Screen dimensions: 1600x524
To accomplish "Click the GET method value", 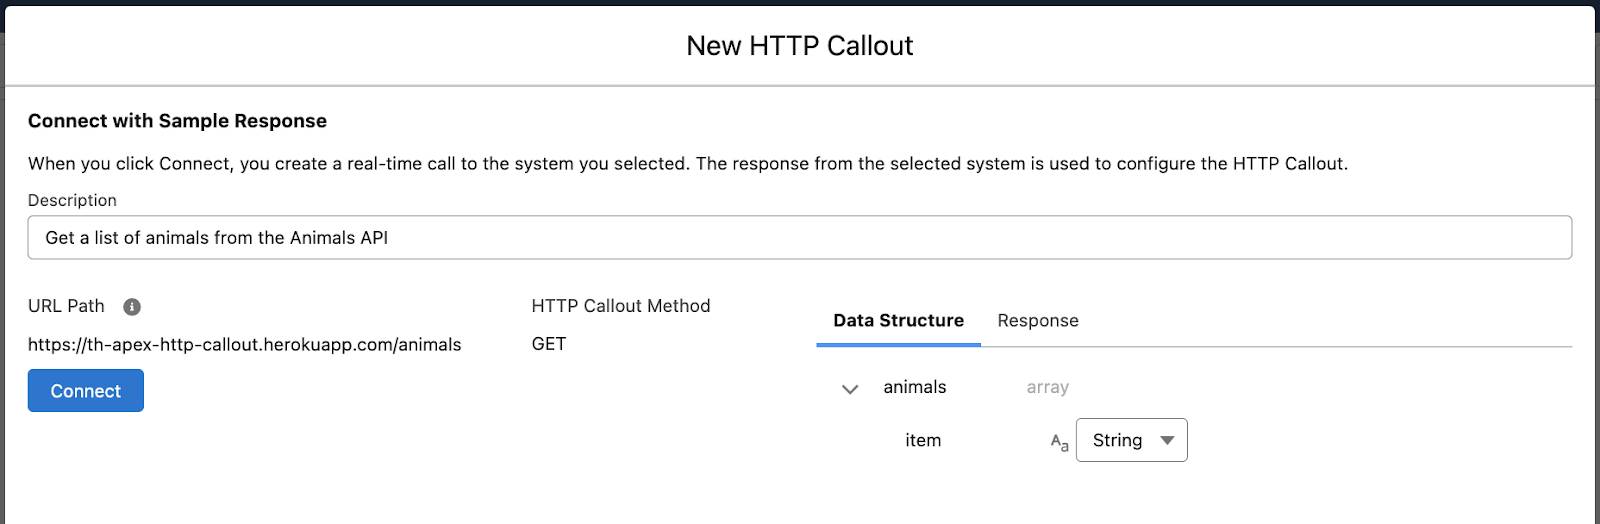I will [x=548, y=344].
